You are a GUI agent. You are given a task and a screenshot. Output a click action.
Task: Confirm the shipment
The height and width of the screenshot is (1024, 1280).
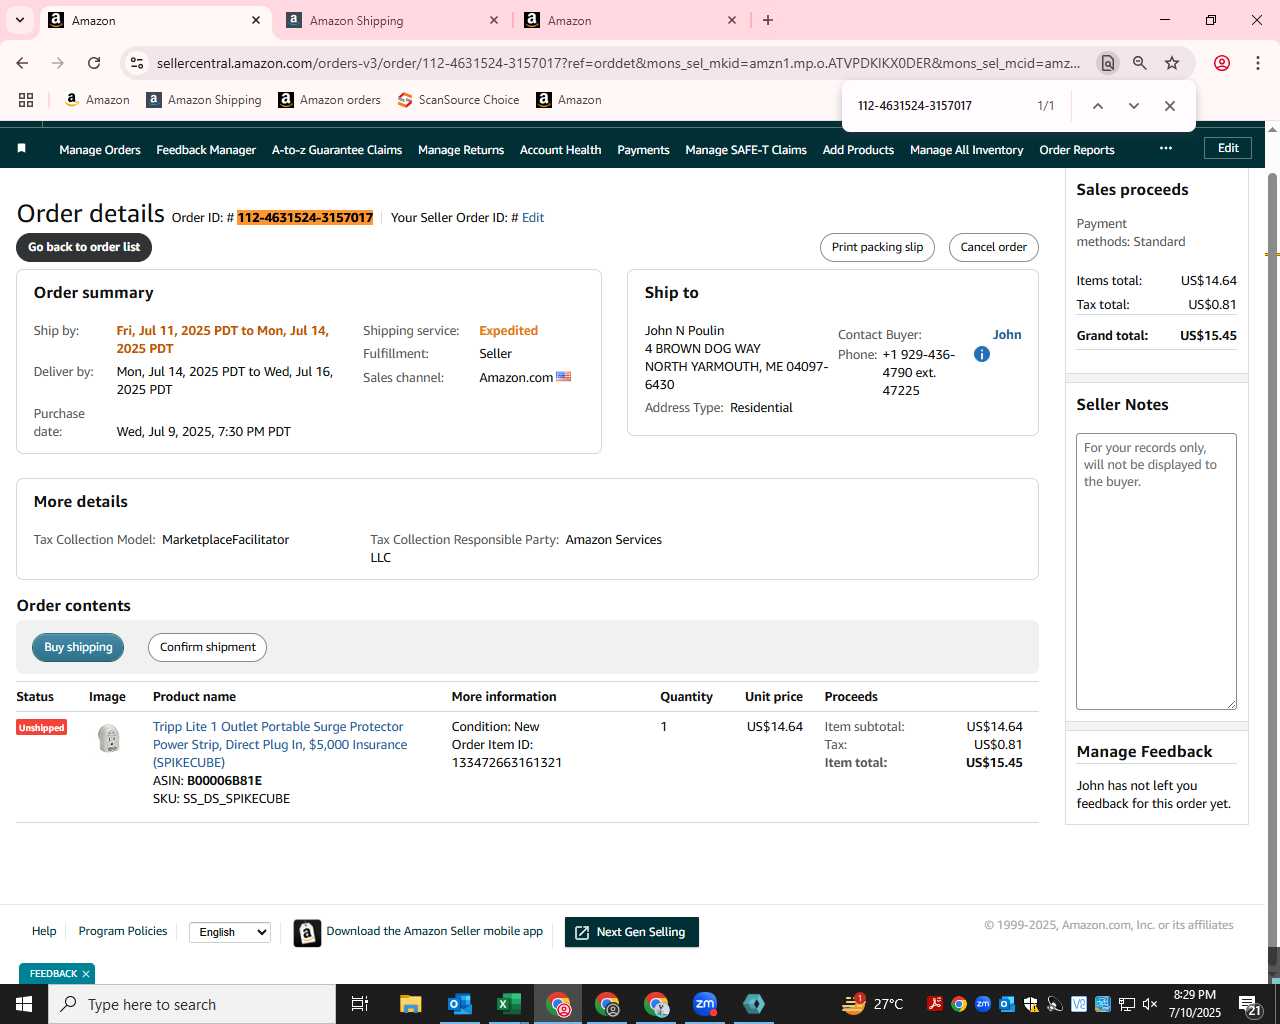[x=207, y=647]
